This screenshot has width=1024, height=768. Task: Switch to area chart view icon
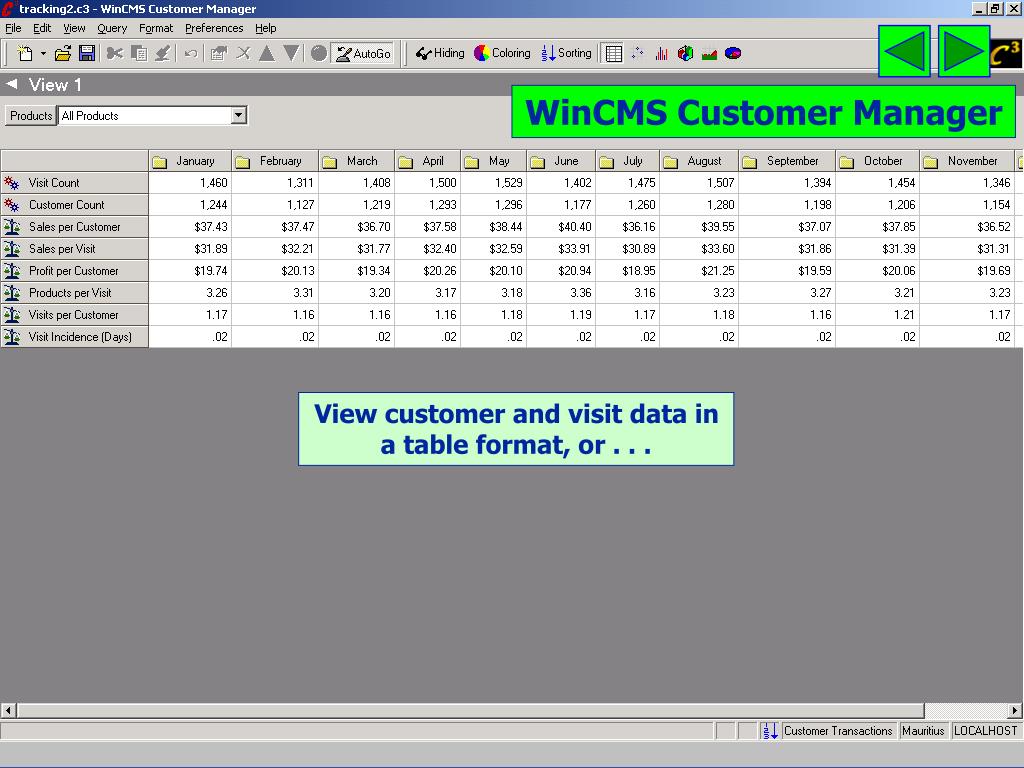point(709,54)
